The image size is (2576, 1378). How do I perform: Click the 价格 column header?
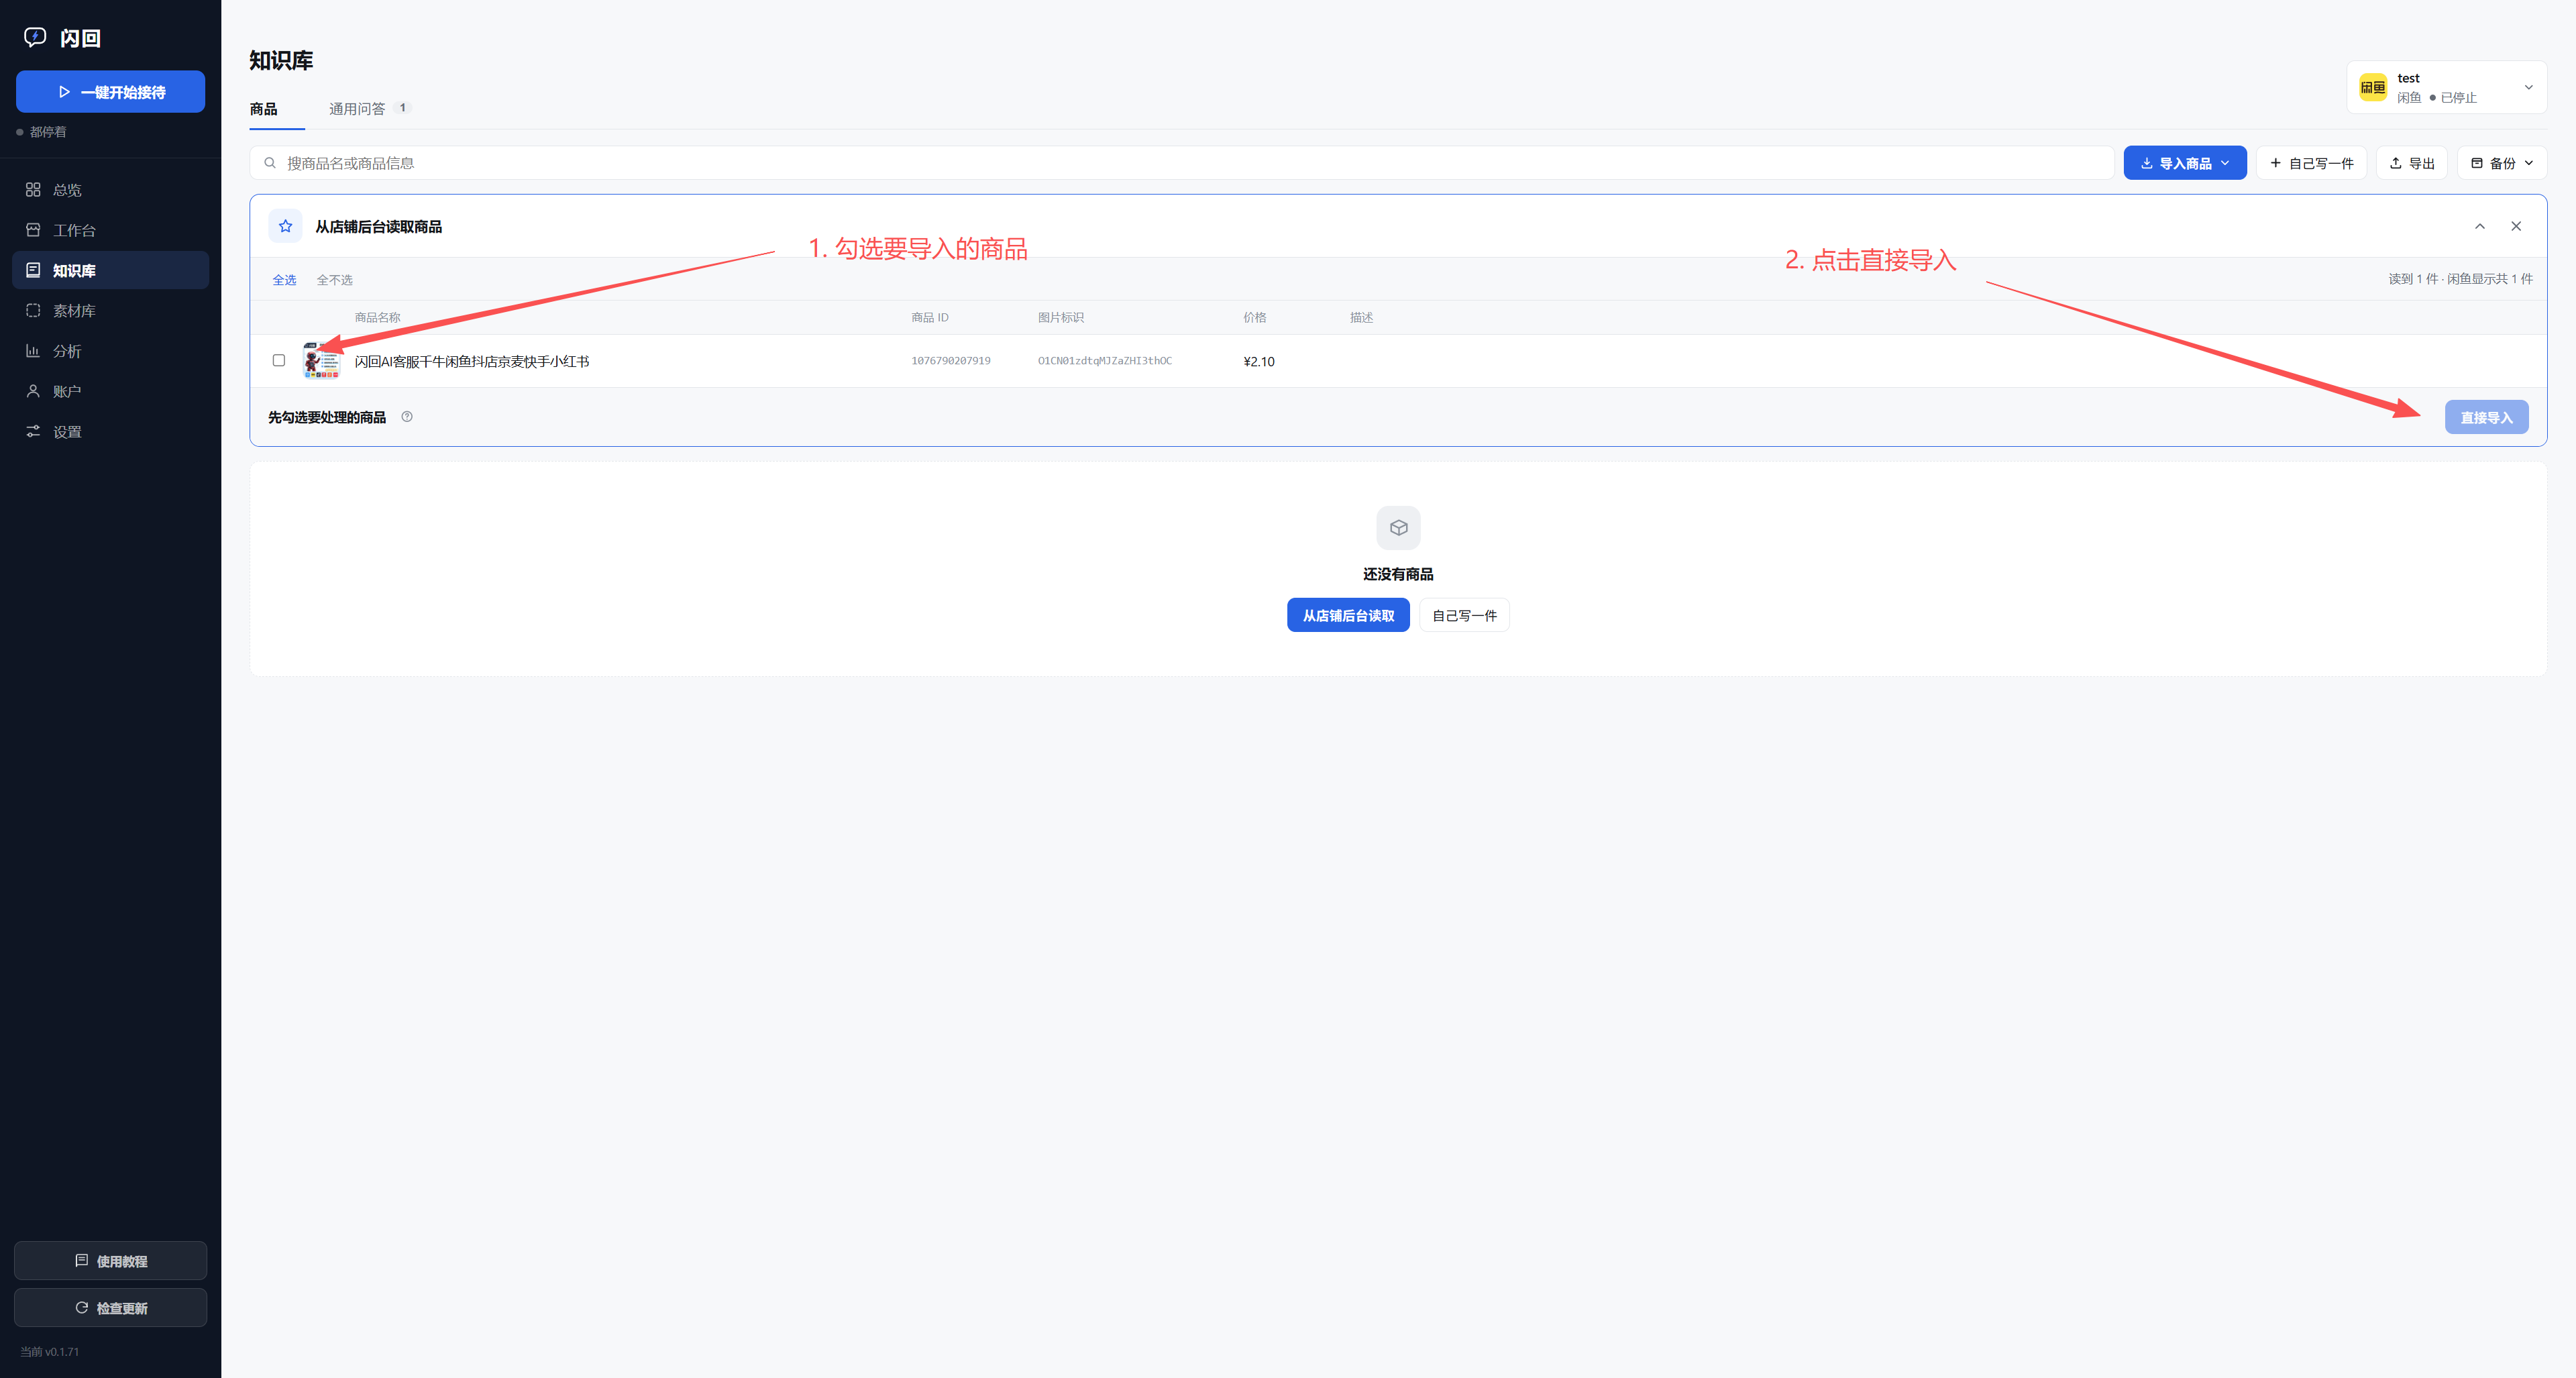pos(1254,318)
